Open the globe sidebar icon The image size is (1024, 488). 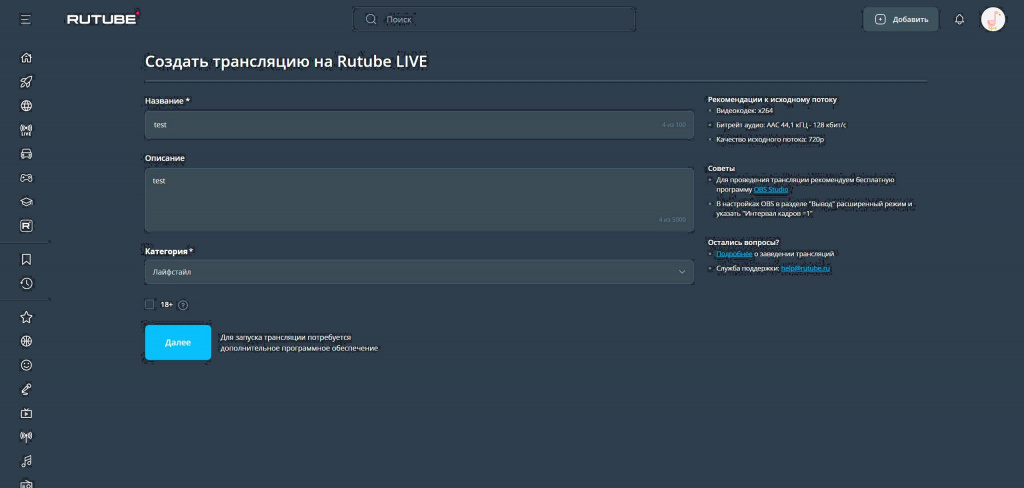[x=26, y=106]
